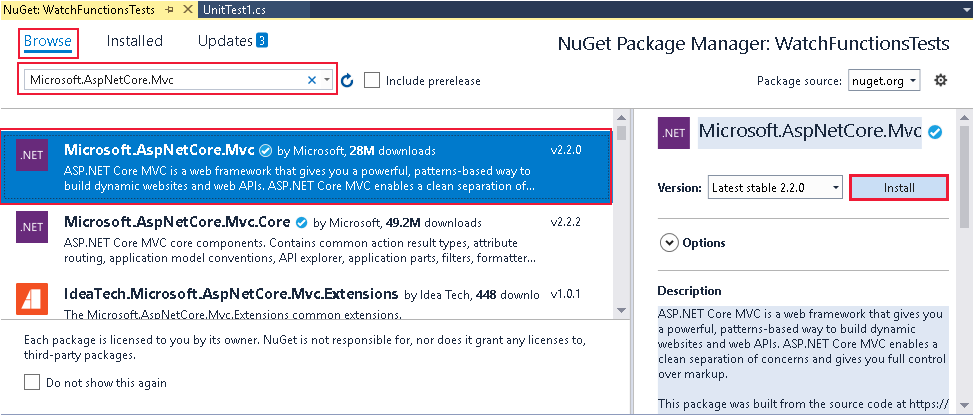Open the Updates tab
The height and width of the screenshot is (416, 974).
(x=225, y=41)
